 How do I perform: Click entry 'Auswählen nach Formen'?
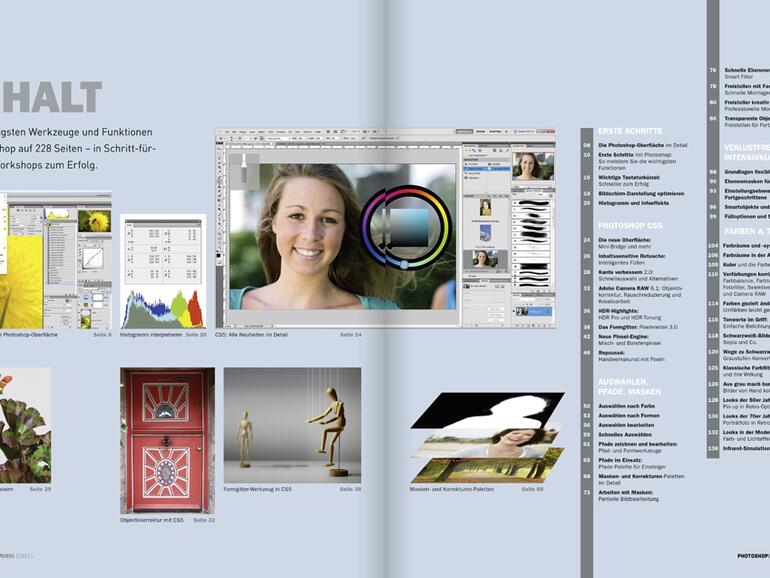629,415
